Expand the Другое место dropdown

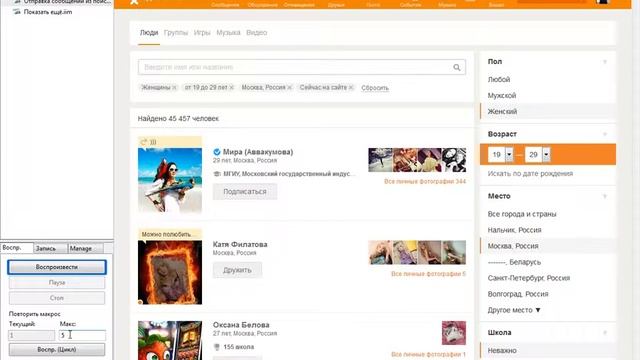(x=514, y=310)
